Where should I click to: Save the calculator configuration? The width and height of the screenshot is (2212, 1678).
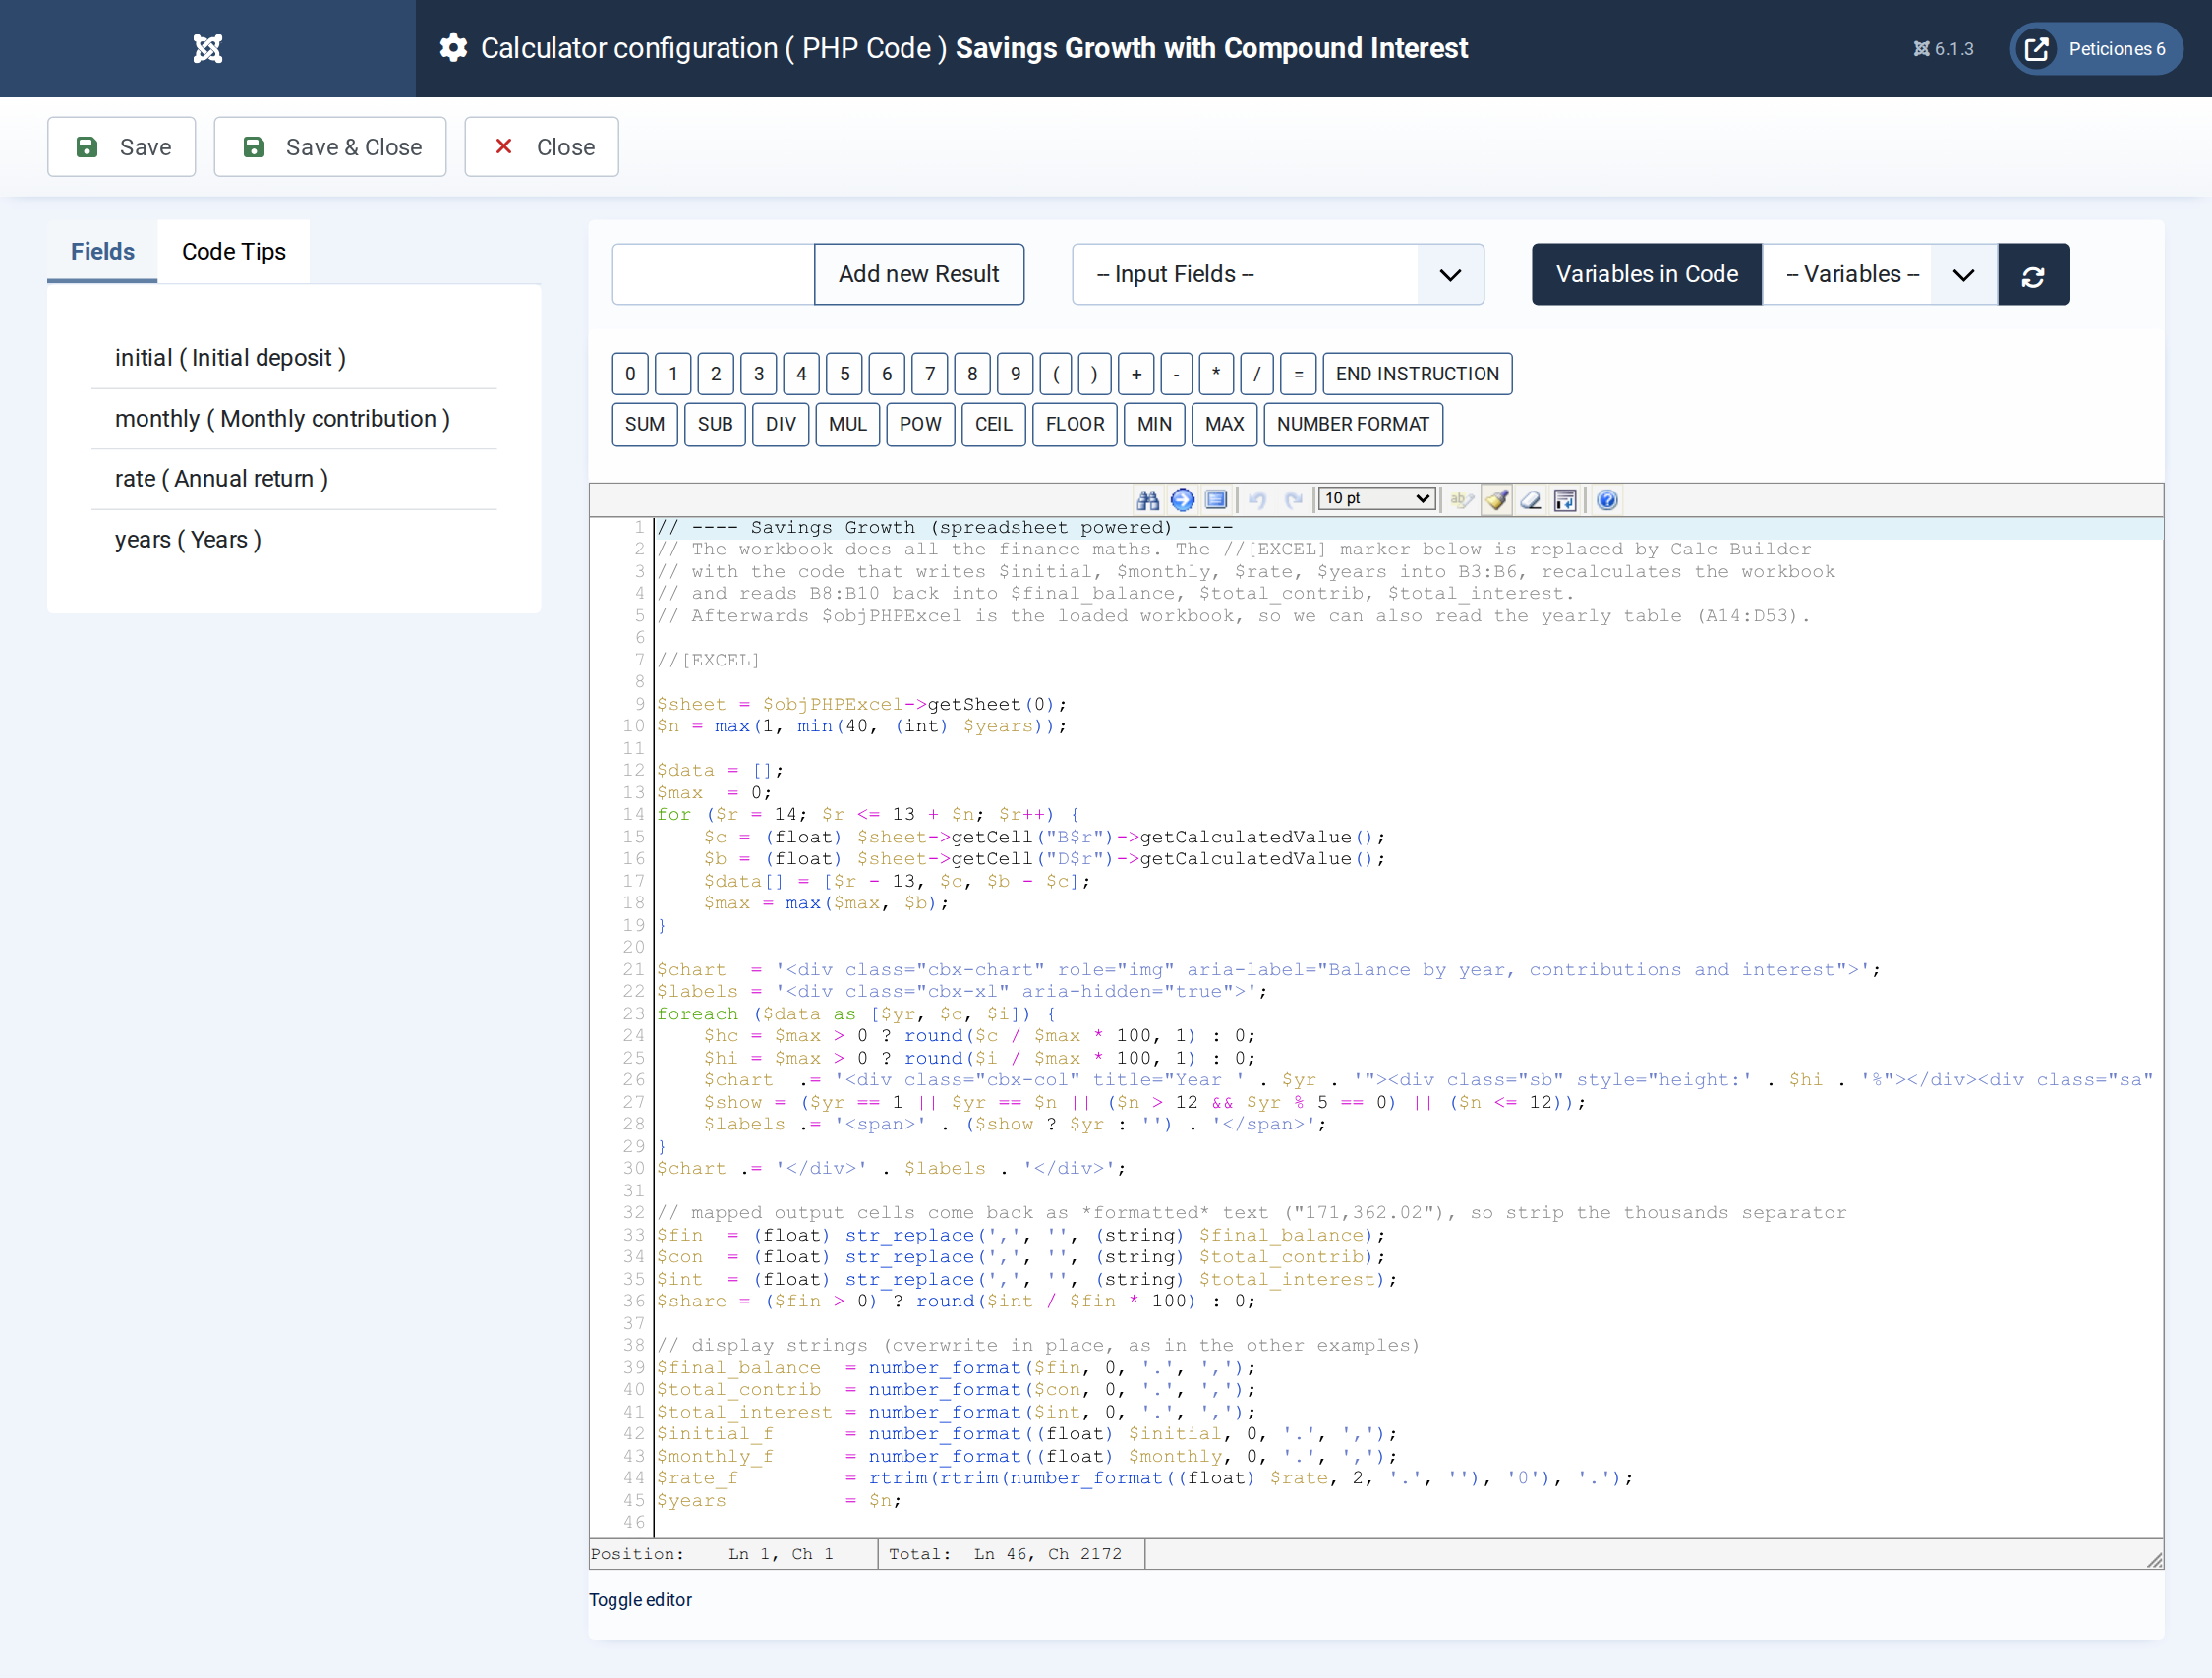coord(122,147)
